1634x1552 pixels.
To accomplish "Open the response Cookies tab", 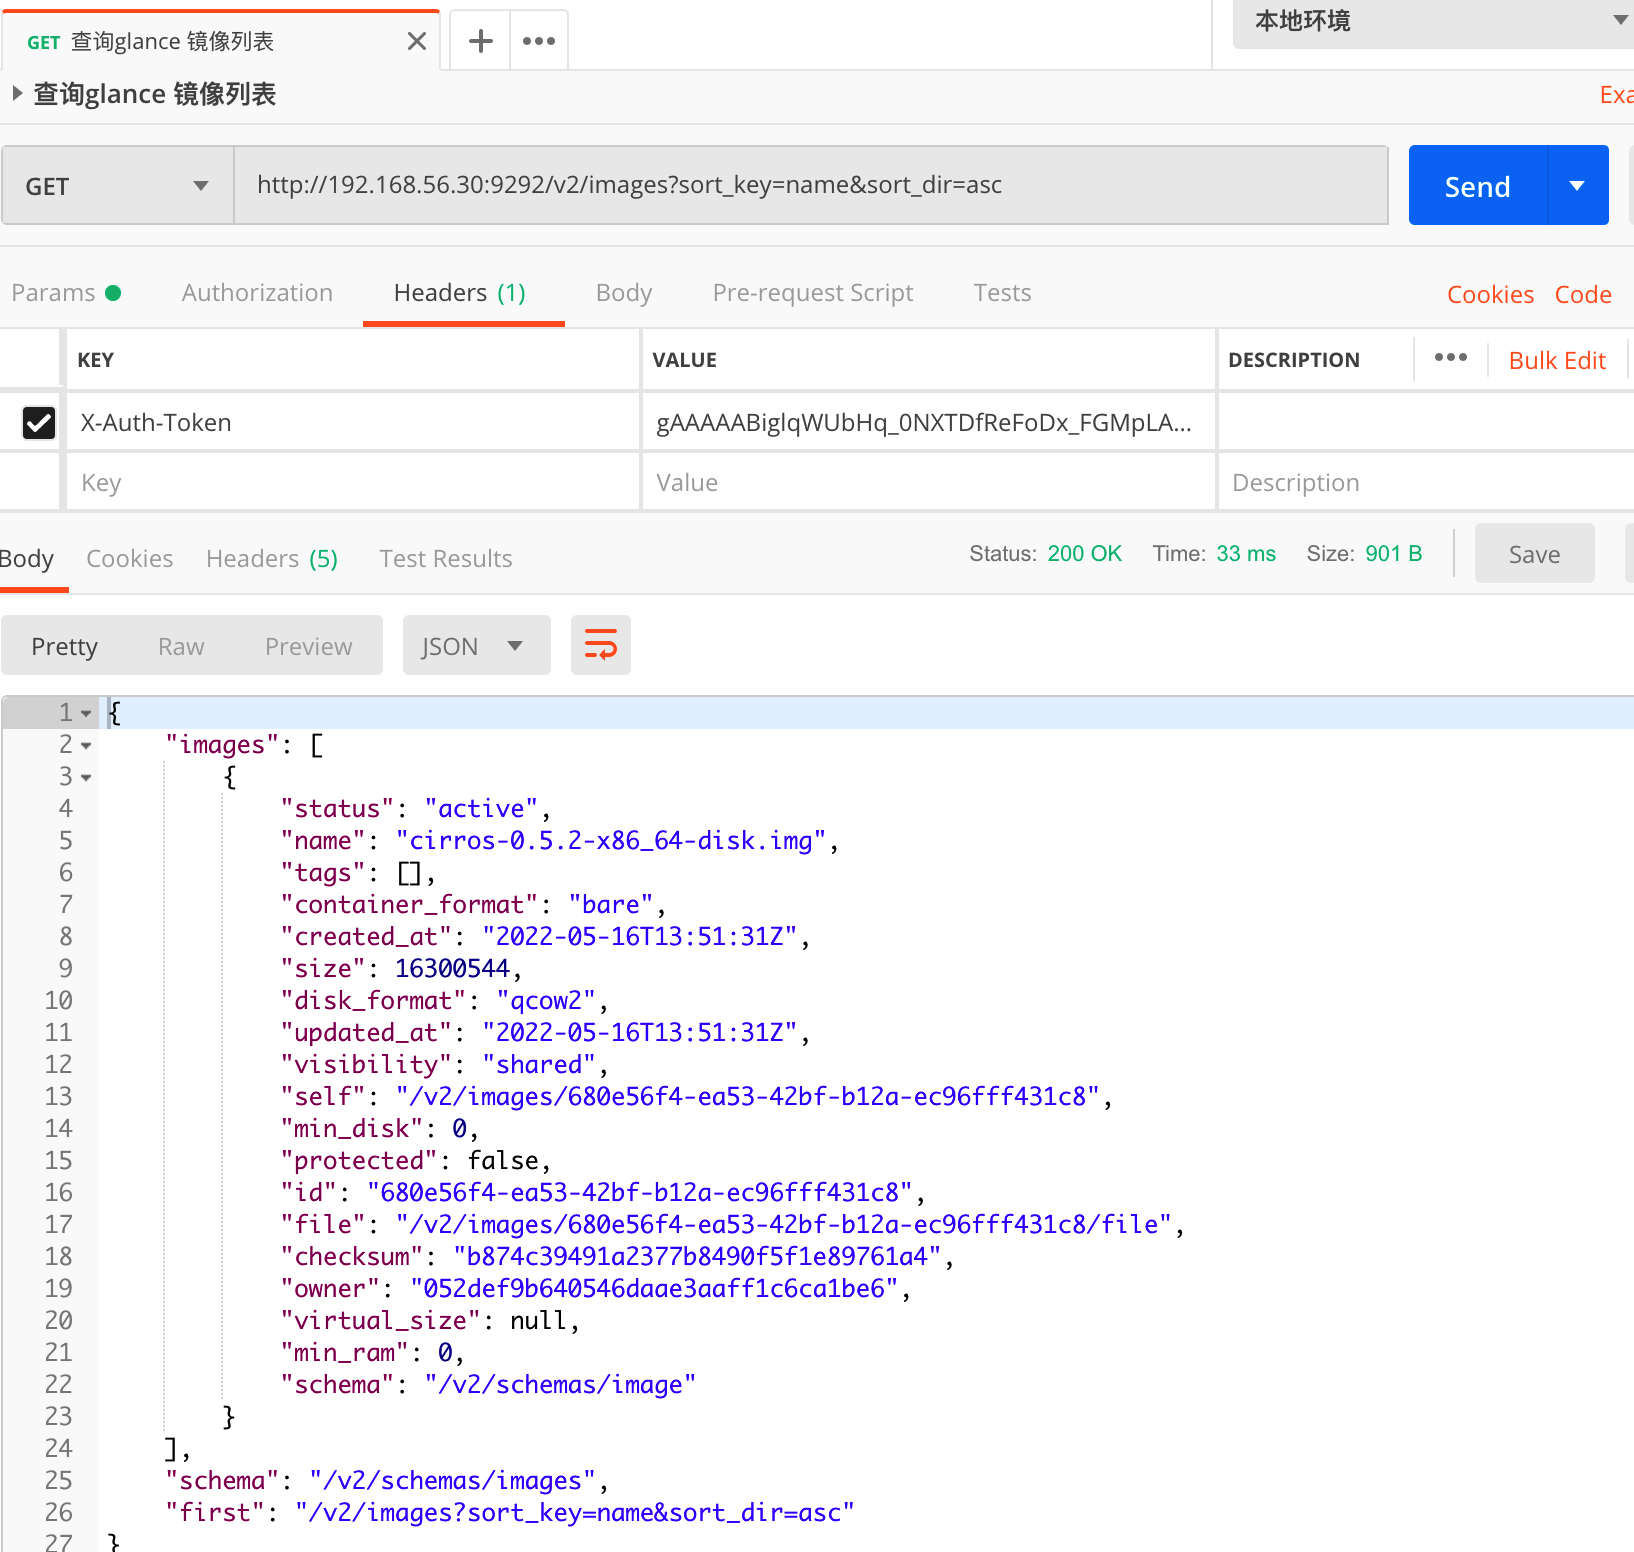I will point(130,559).
